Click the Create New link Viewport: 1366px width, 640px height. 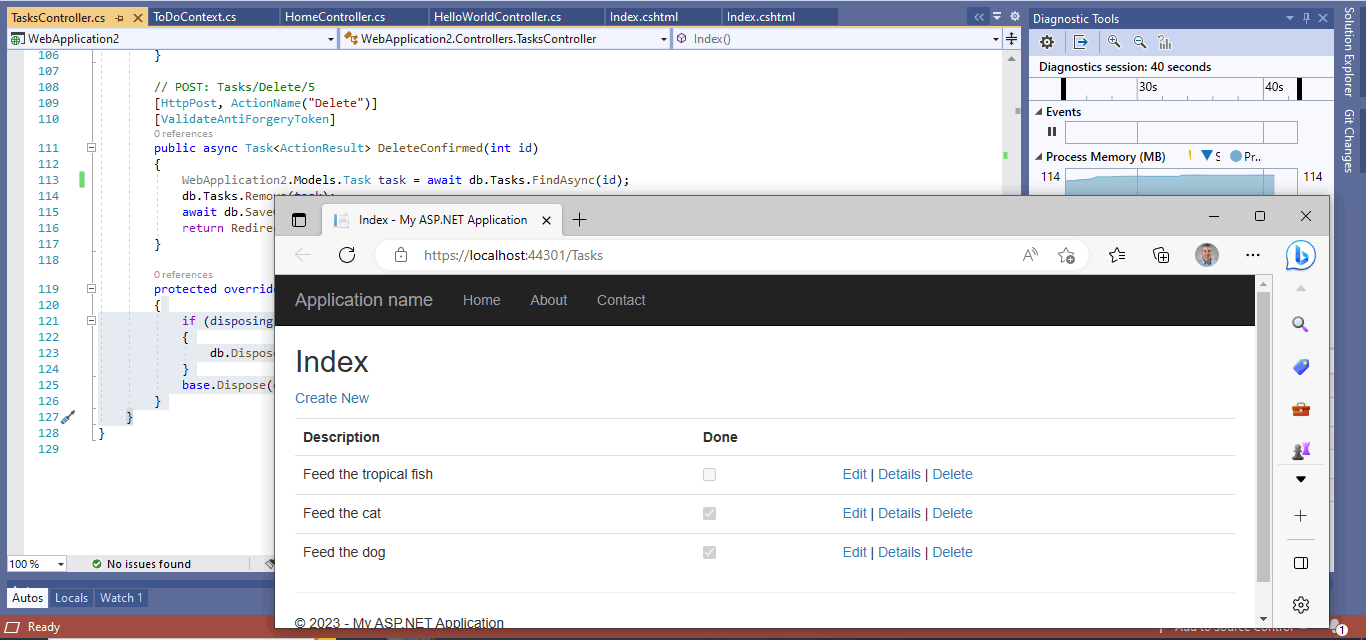pos(332,398)
